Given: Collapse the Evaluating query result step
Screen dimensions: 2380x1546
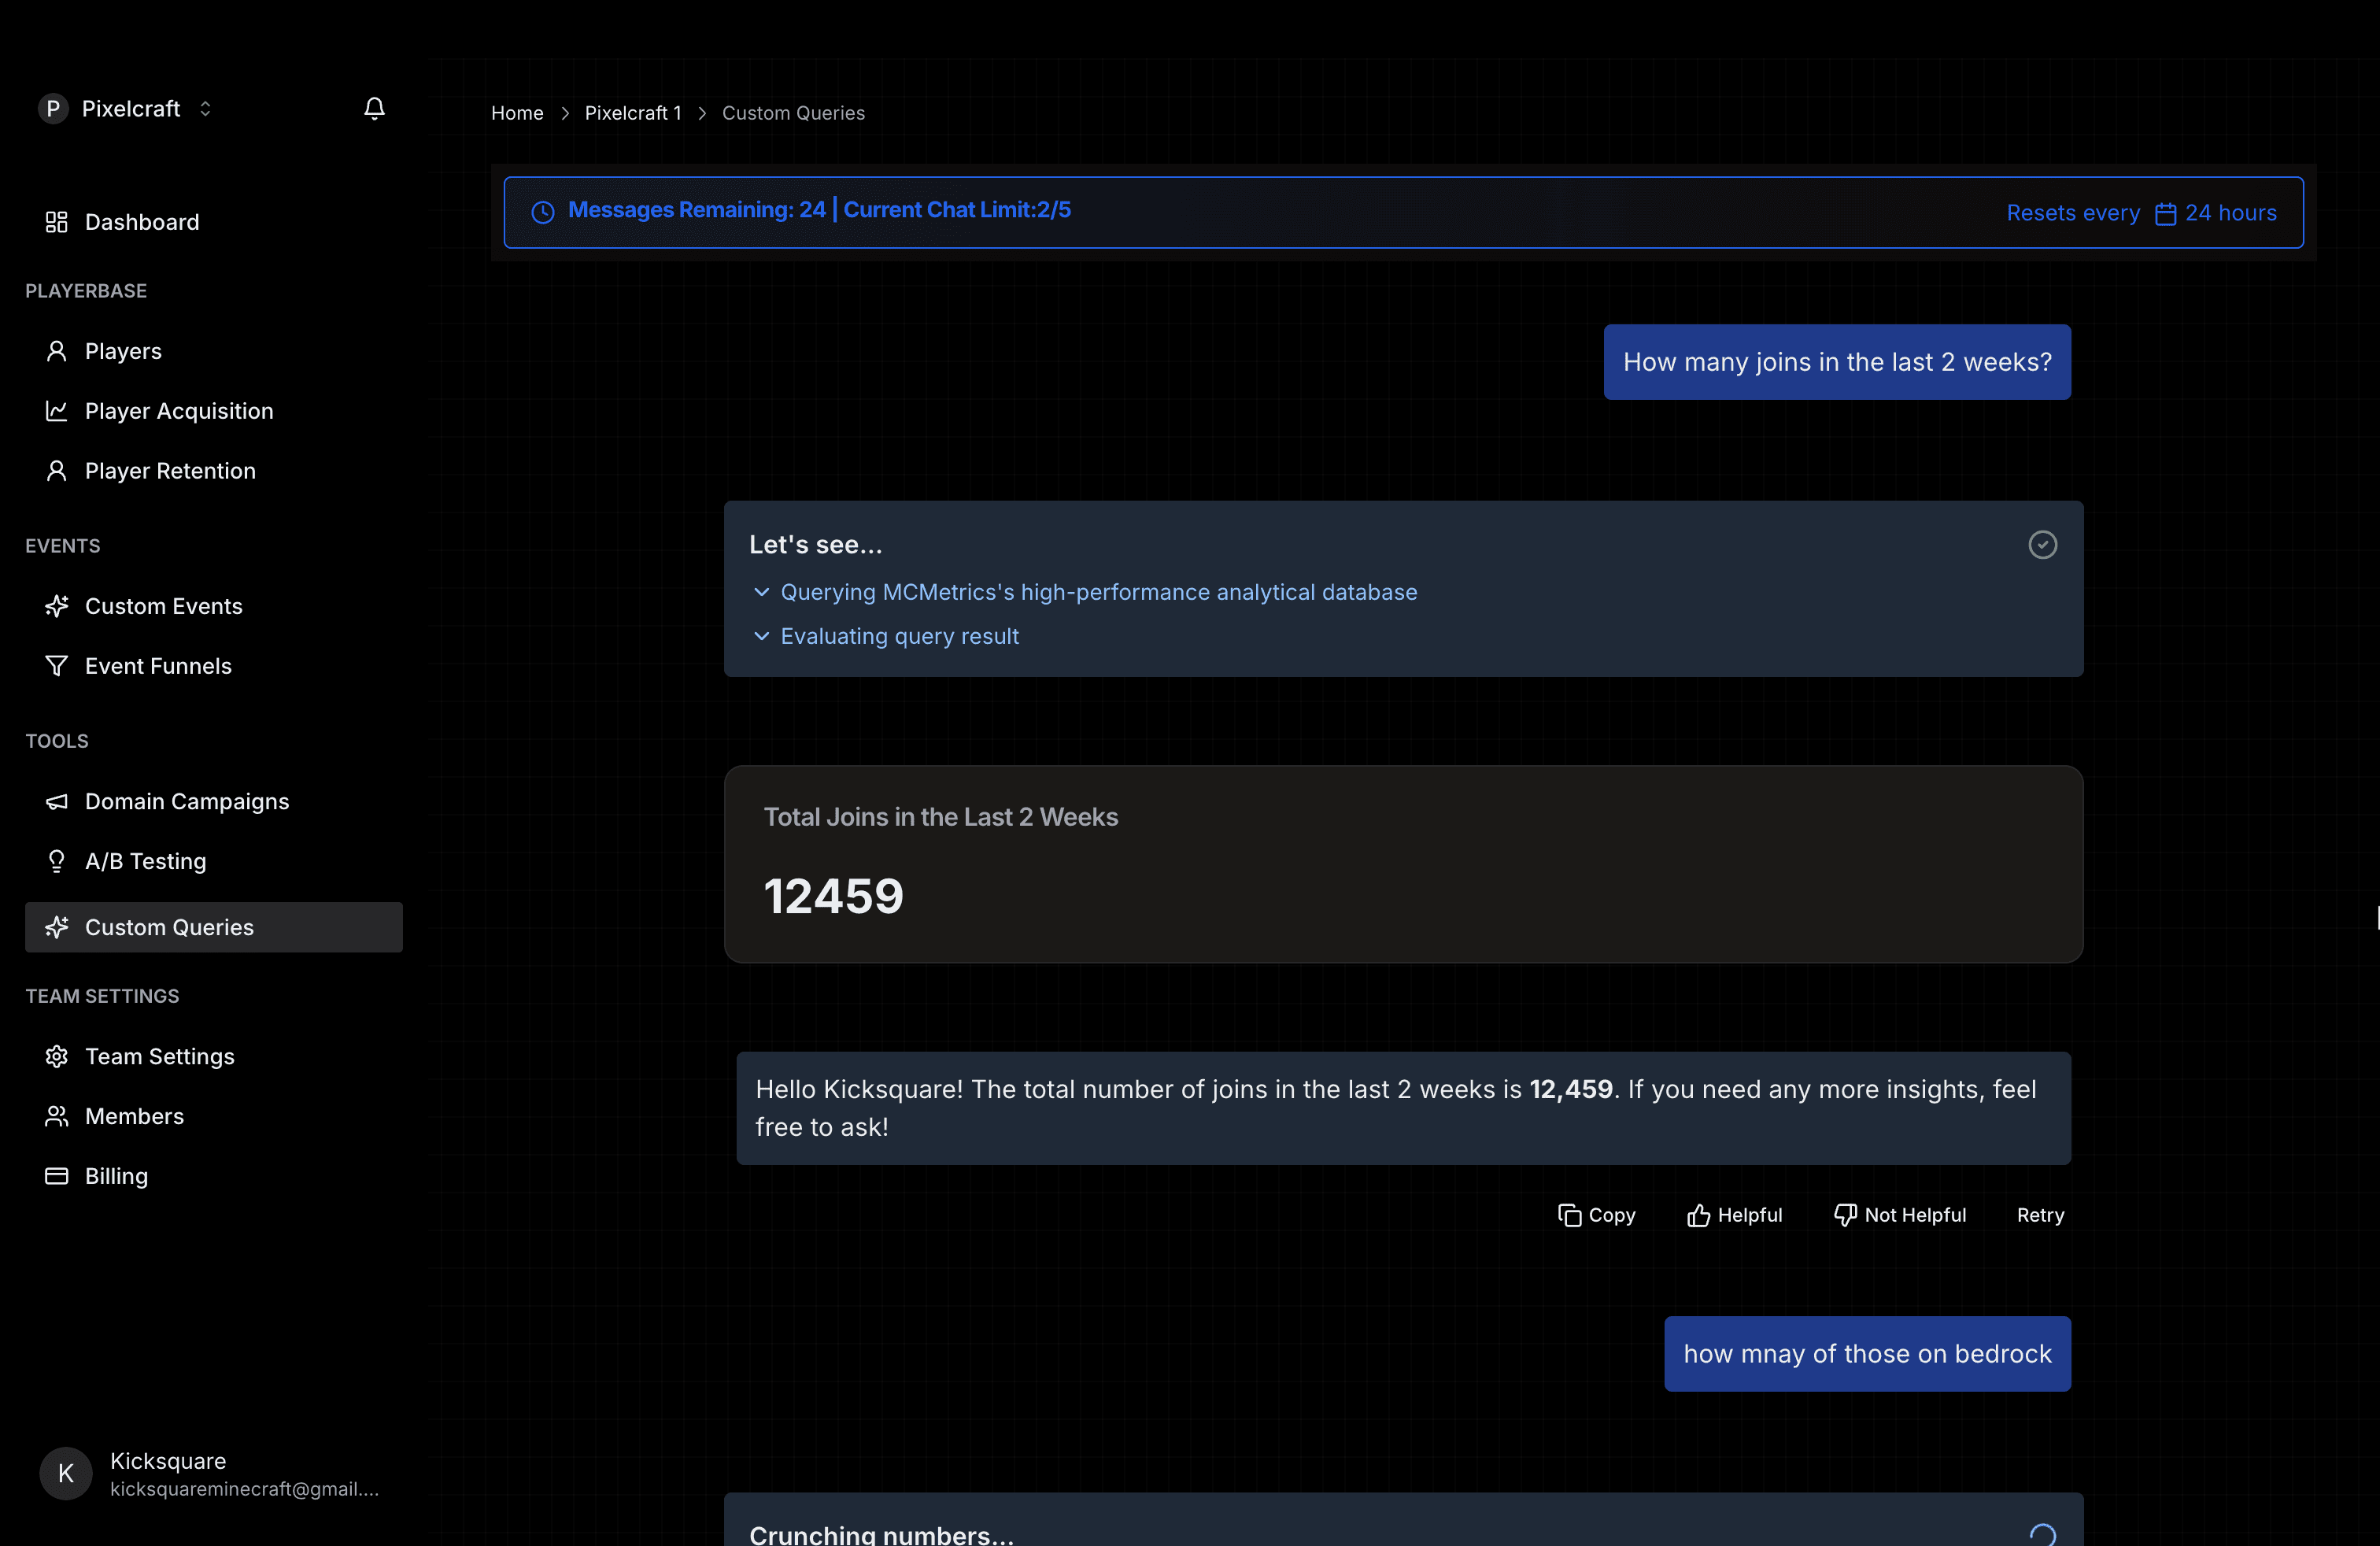Looking at the screenshot, I should coord(762,636).
